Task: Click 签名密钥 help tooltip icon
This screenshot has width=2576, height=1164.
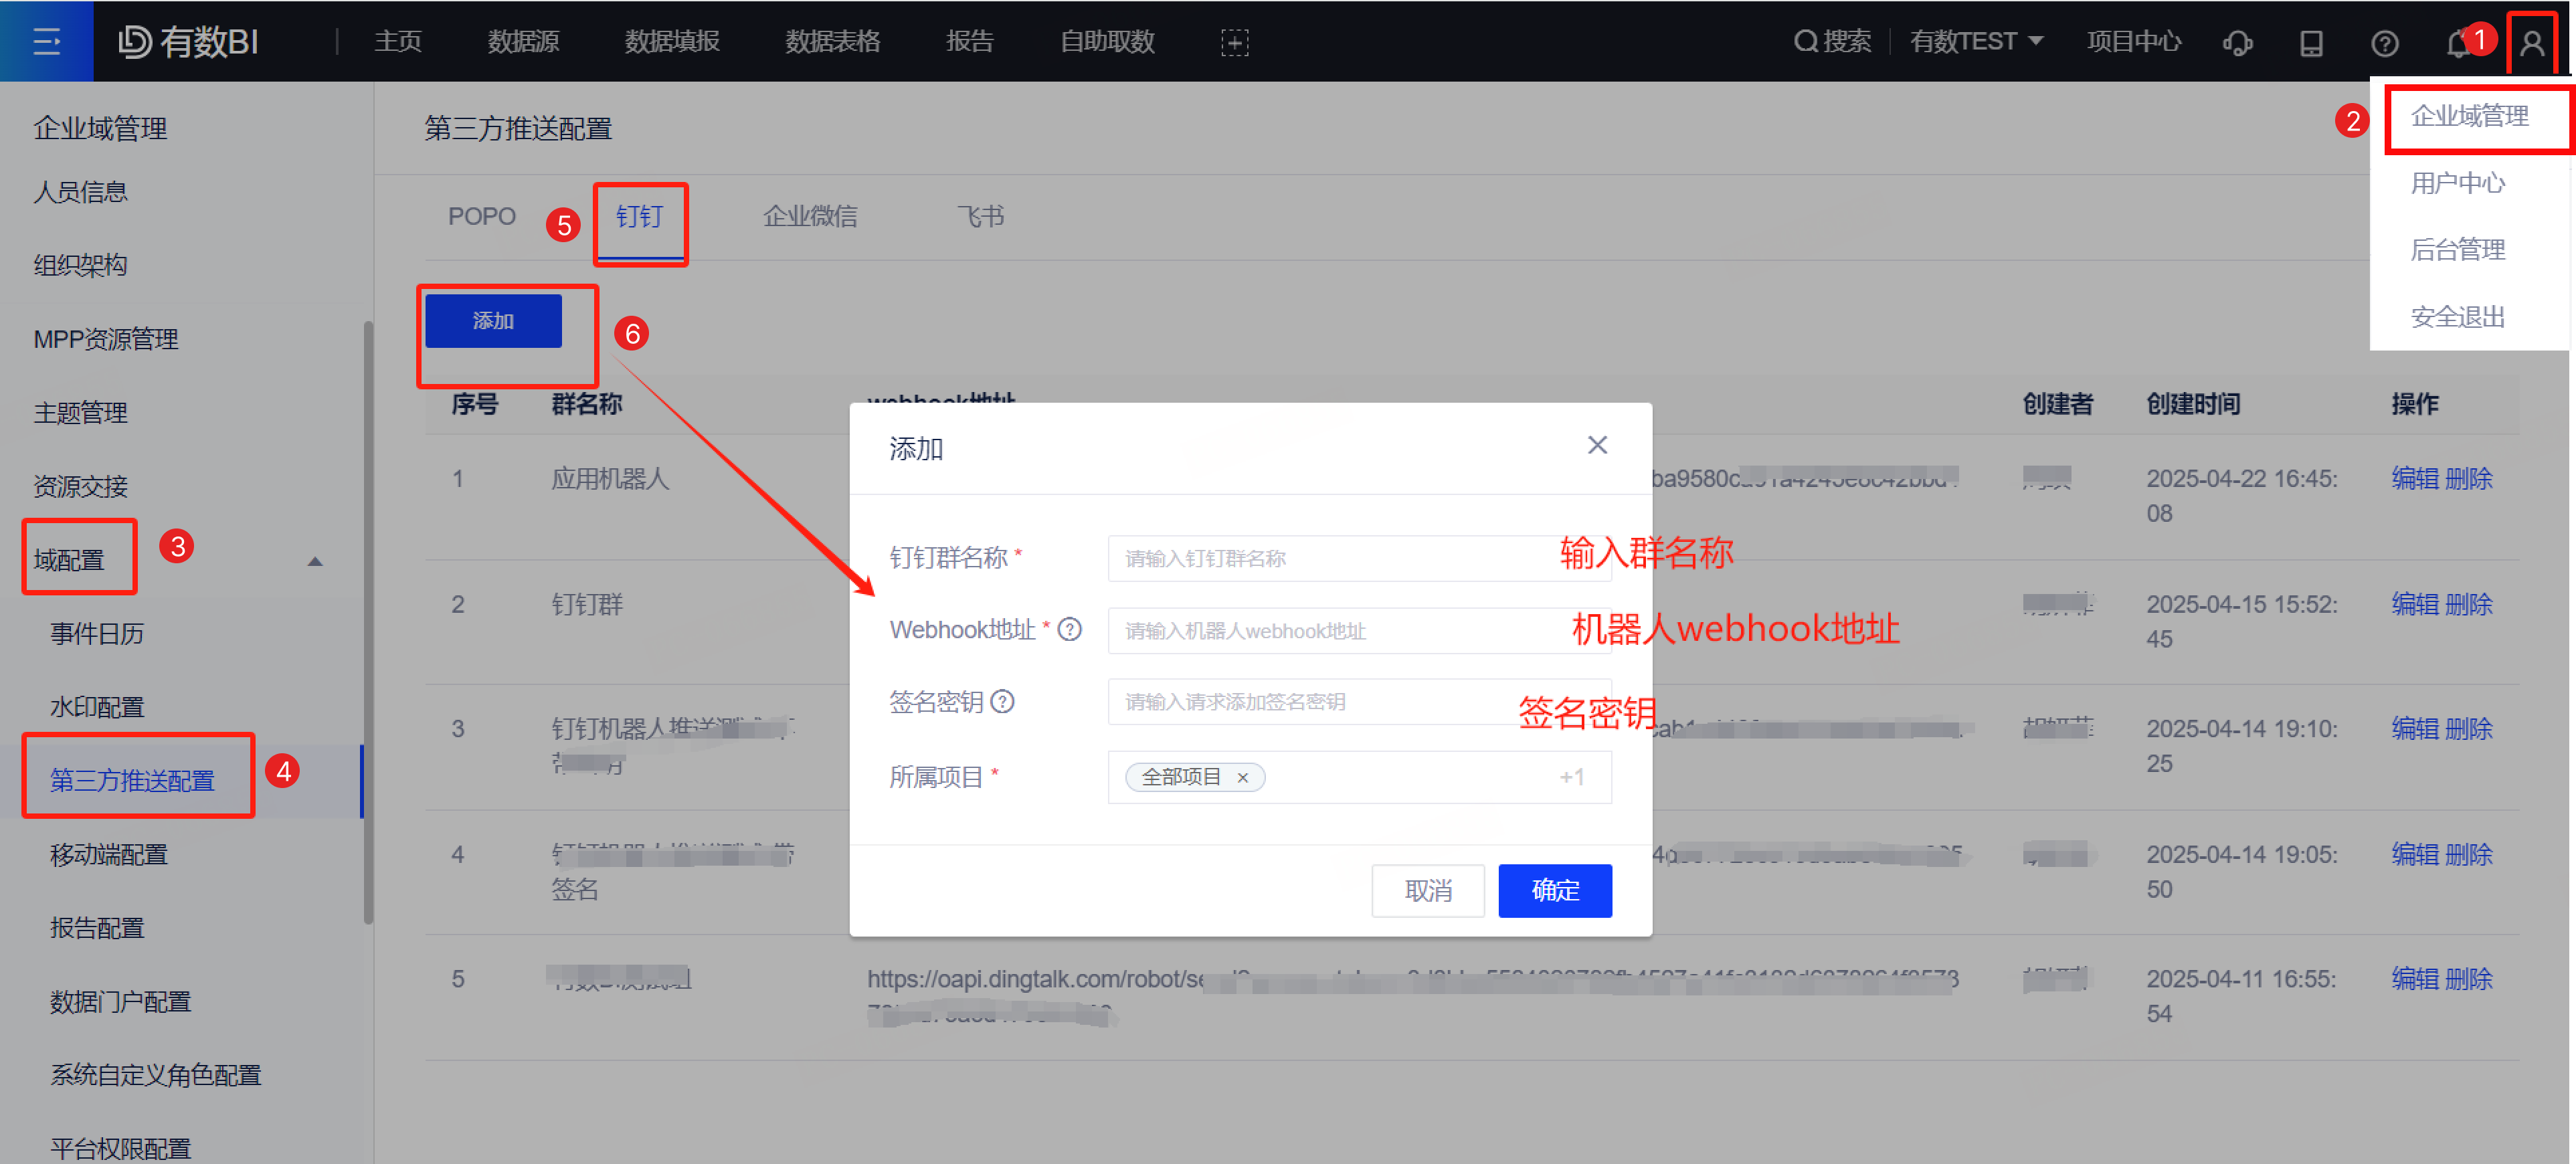Action: click(1002, 701)
